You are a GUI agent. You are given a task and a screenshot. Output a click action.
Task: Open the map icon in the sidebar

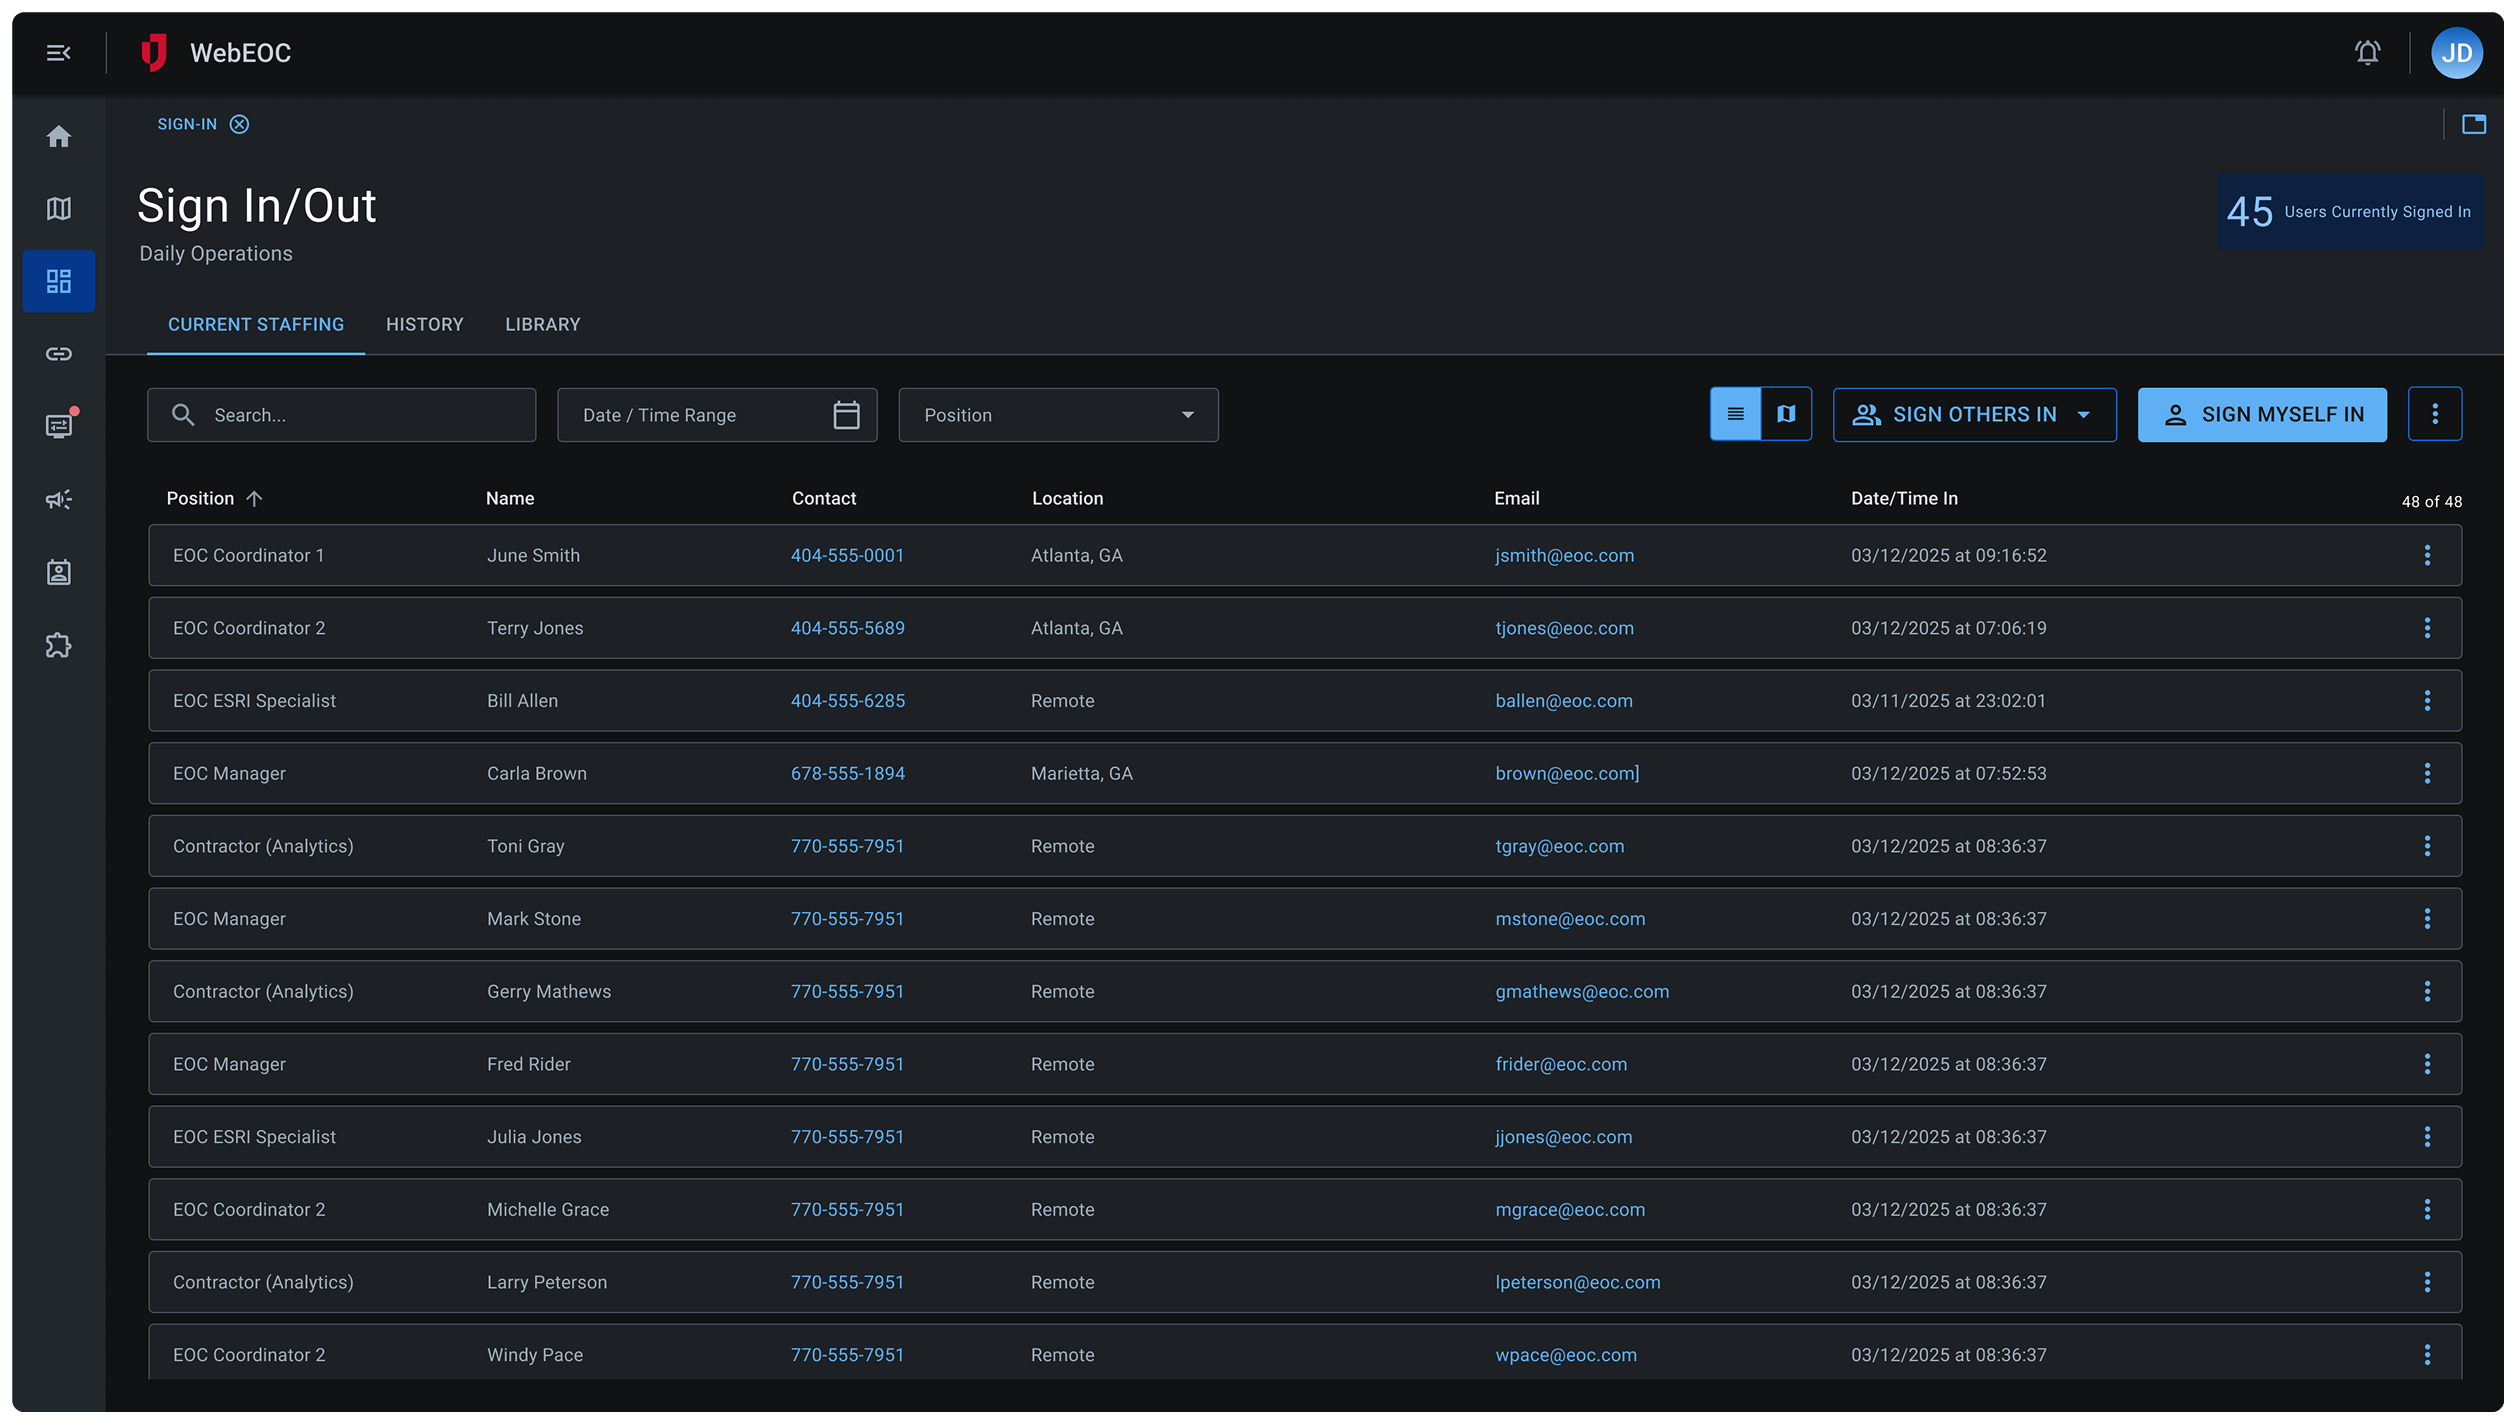tap(59, 208)
